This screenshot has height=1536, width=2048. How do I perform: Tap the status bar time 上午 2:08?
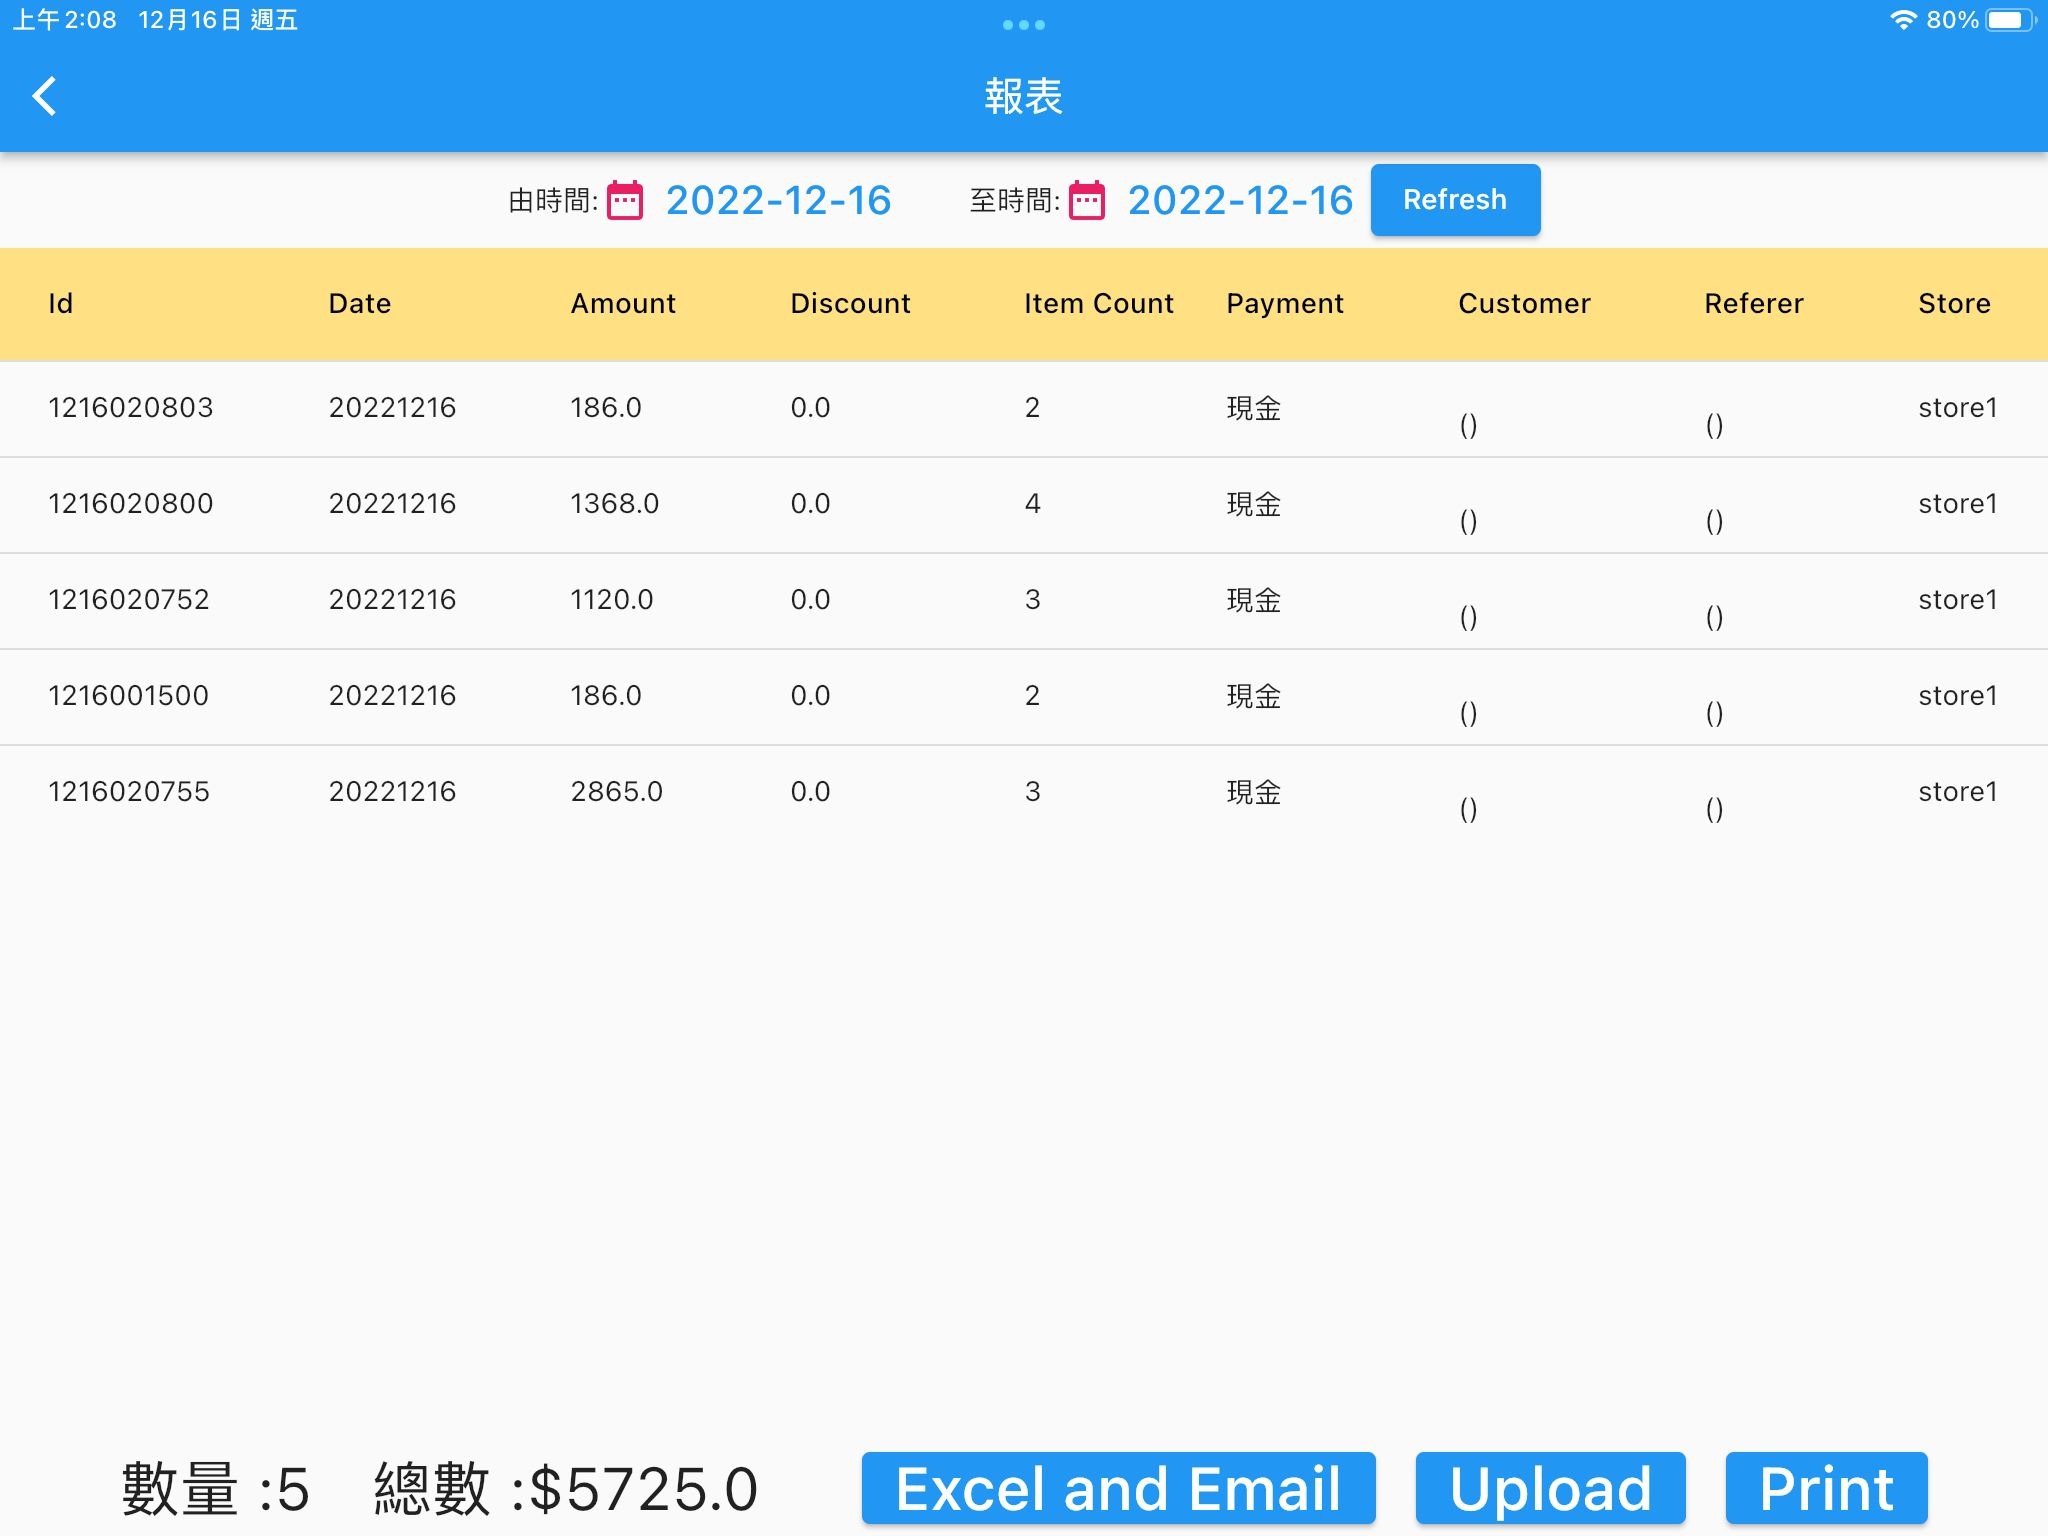click(65, 20)
